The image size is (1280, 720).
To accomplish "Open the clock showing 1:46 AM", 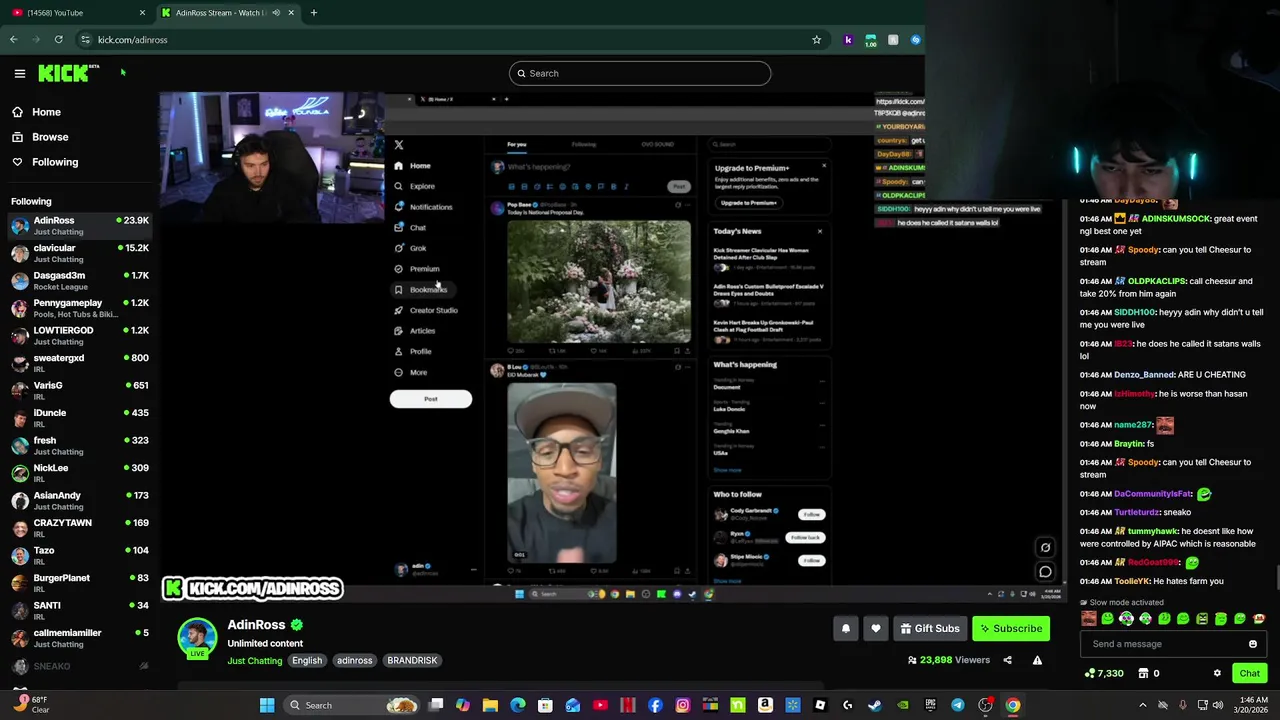I will pos(1253,705).
